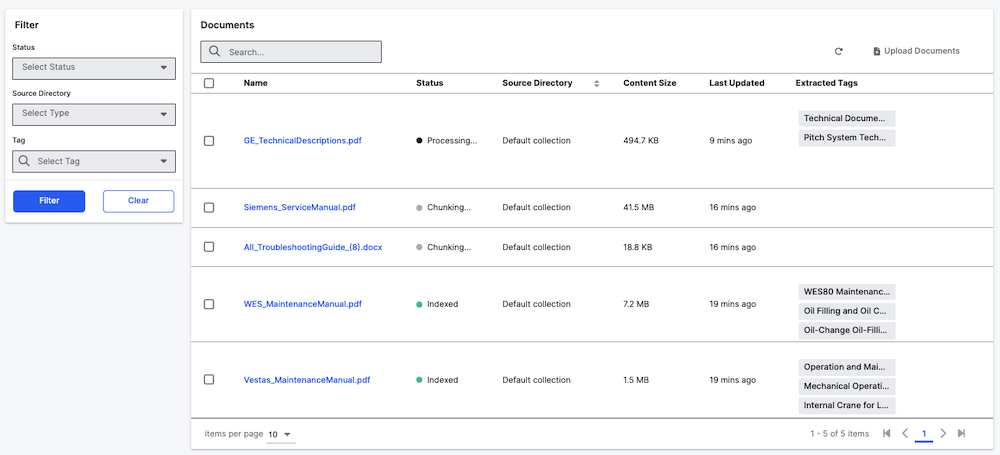The image size is (1000, 455).
Task: Click the '494.7 KB' content size cell
Action: tap(641, 140)
